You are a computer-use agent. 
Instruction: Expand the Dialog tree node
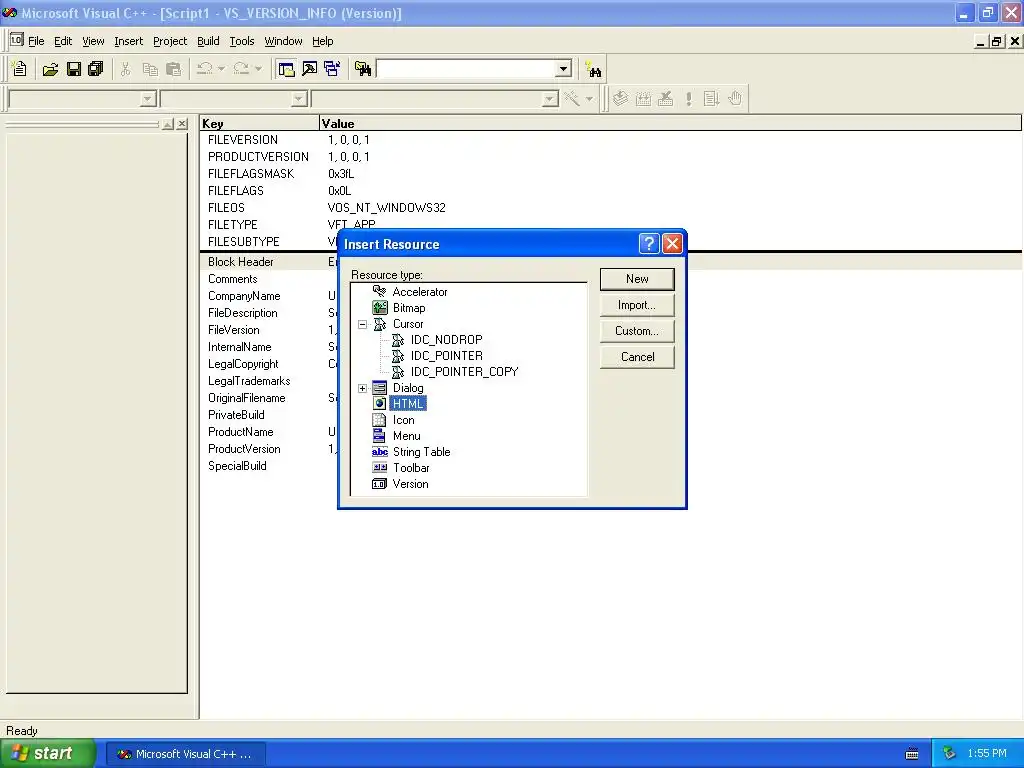pos(362,388)
